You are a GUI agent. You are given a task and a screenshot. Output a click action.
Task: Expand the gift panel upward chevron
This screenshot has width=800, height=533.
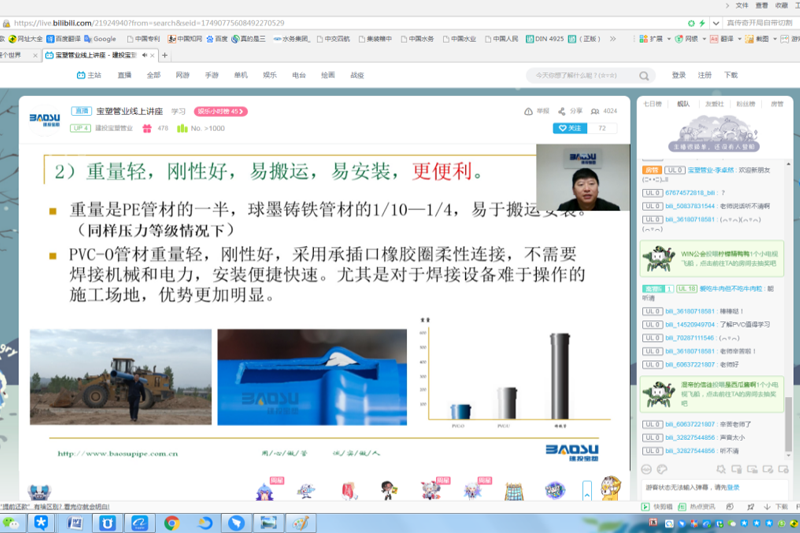[x=587, y=491]
